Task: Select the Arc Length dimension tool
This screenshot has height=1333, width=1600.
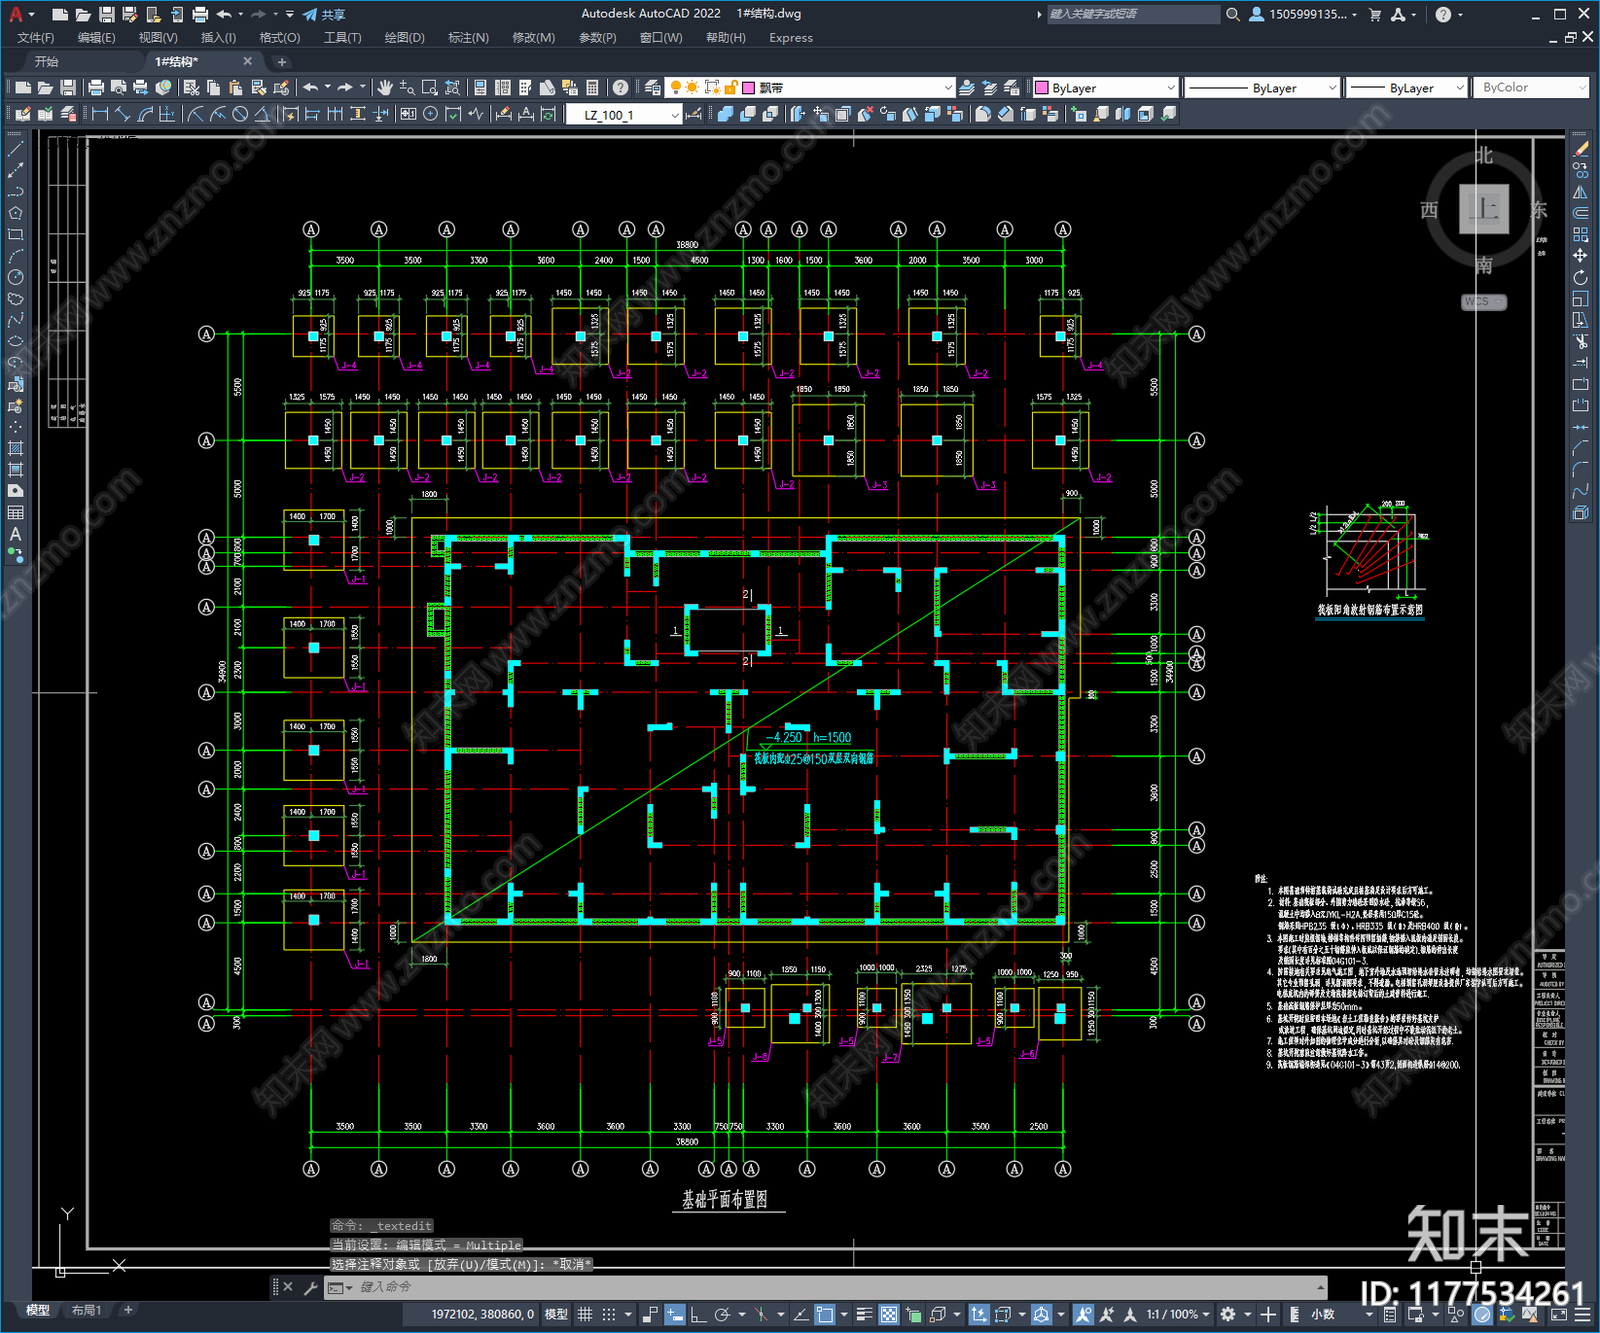Action: 145,114
